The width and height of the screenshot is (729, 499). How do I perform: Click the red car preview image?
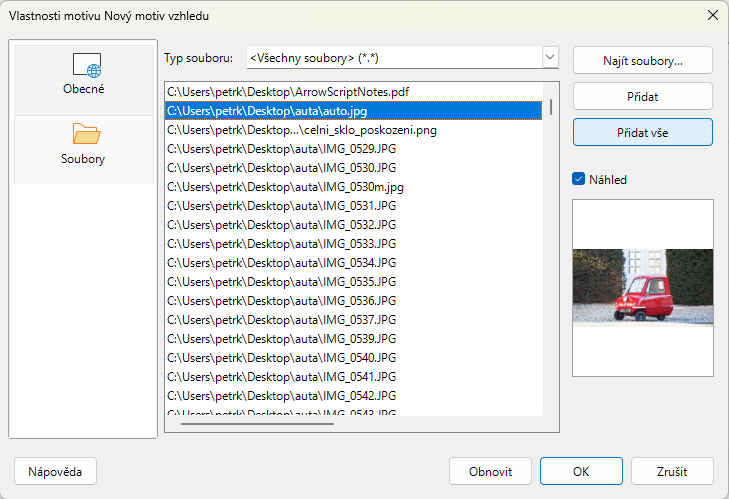point(643,287)
